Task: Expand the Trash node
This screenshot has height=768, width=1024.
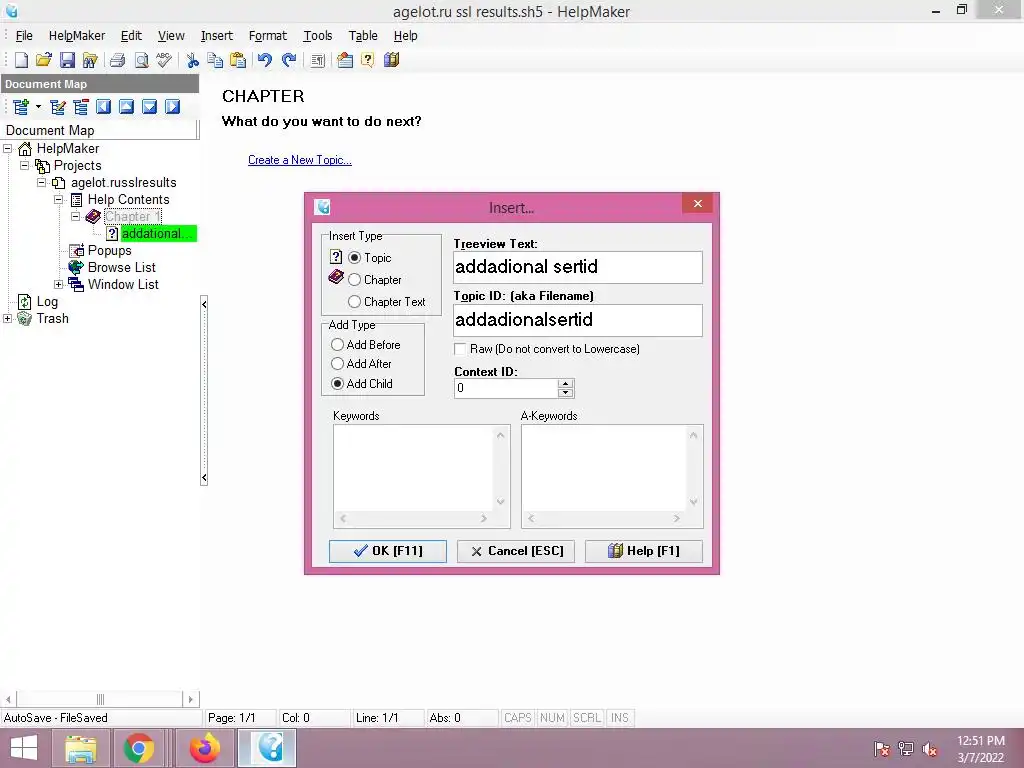Action: (8, 319)
